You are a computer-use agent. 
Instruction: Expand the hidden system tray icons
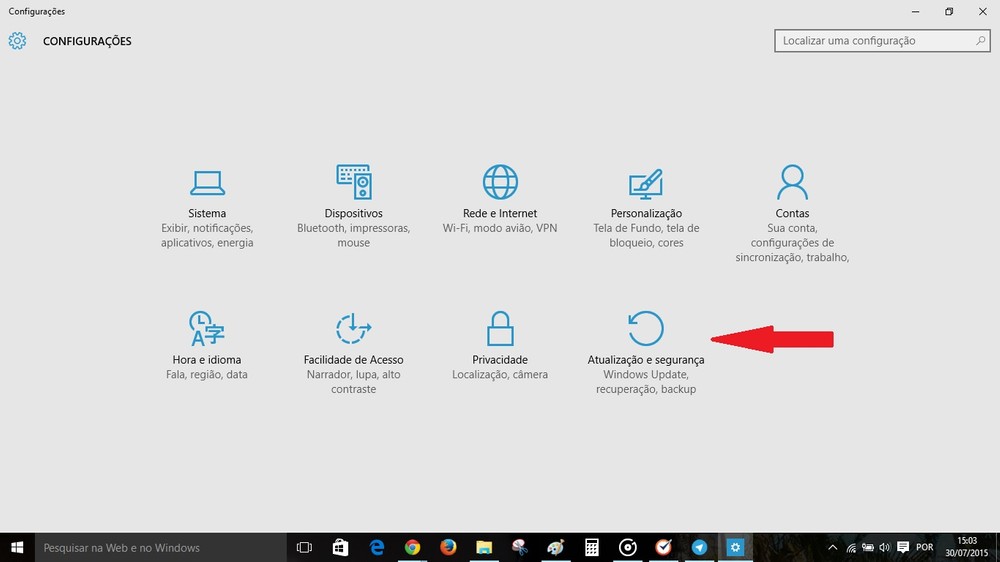pos(833,547)
